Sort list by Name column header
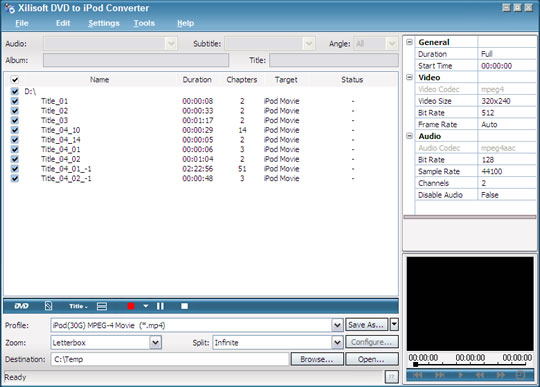This screenshot has width=540, height=387. pos(99,80)
